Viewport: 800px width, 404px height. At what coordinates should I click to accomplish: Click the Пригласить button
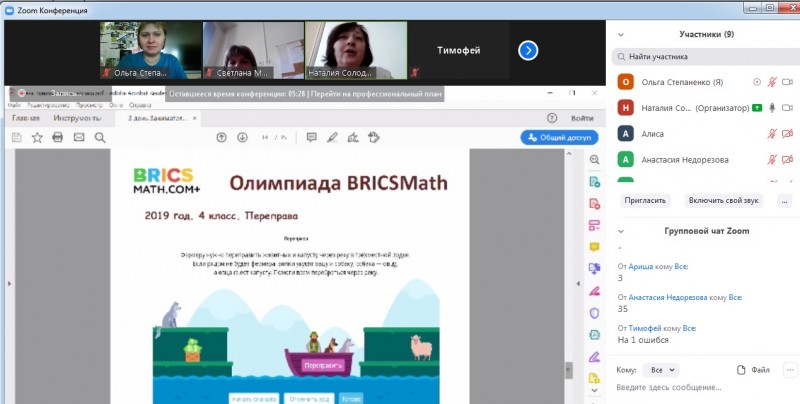point(645,200)
